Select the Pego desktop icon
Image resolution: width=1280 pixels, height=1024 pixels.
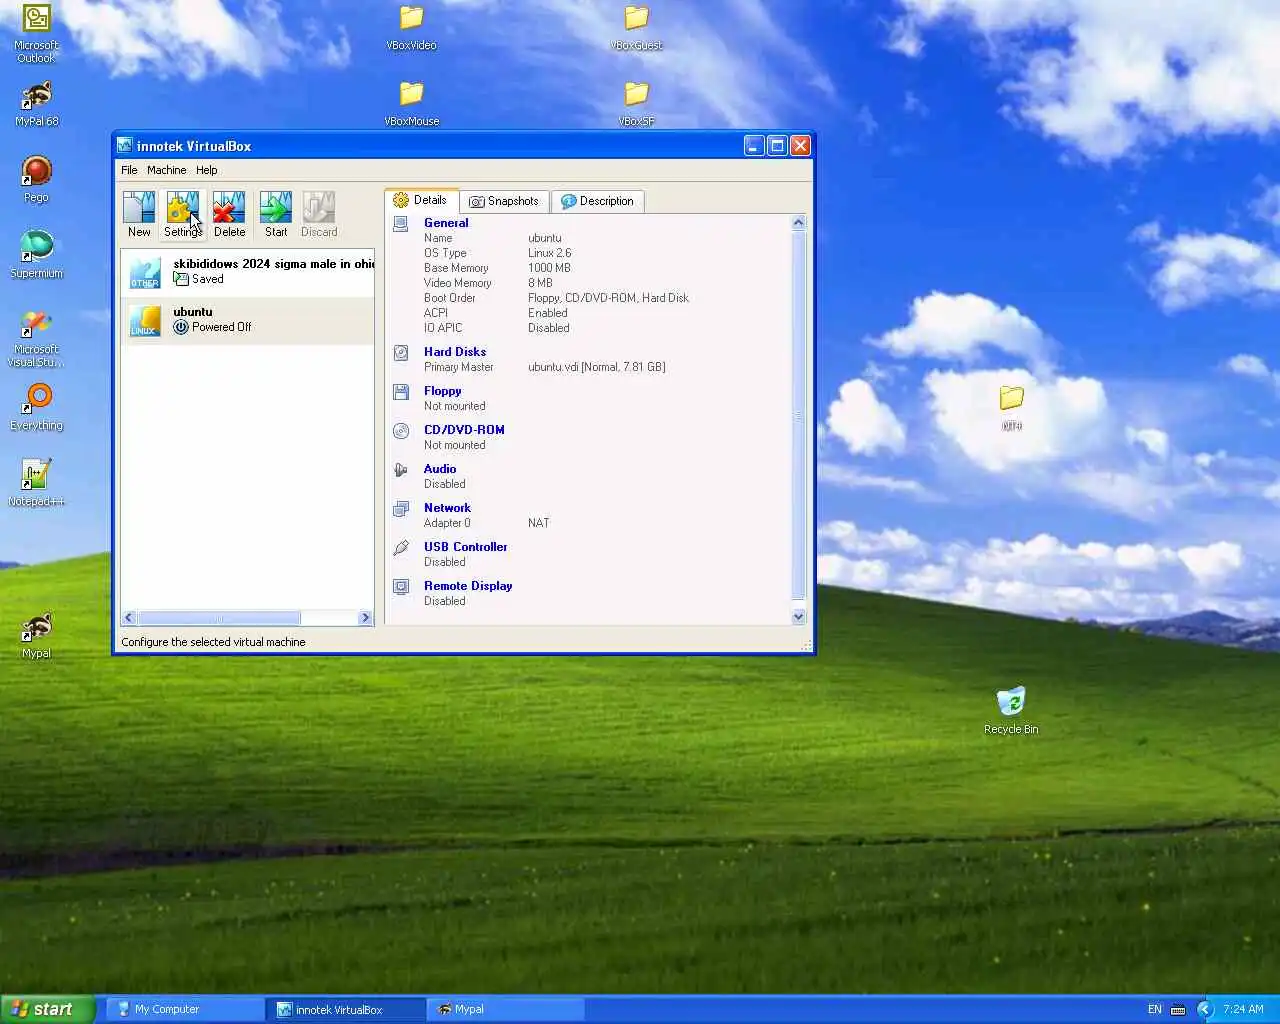36,180
